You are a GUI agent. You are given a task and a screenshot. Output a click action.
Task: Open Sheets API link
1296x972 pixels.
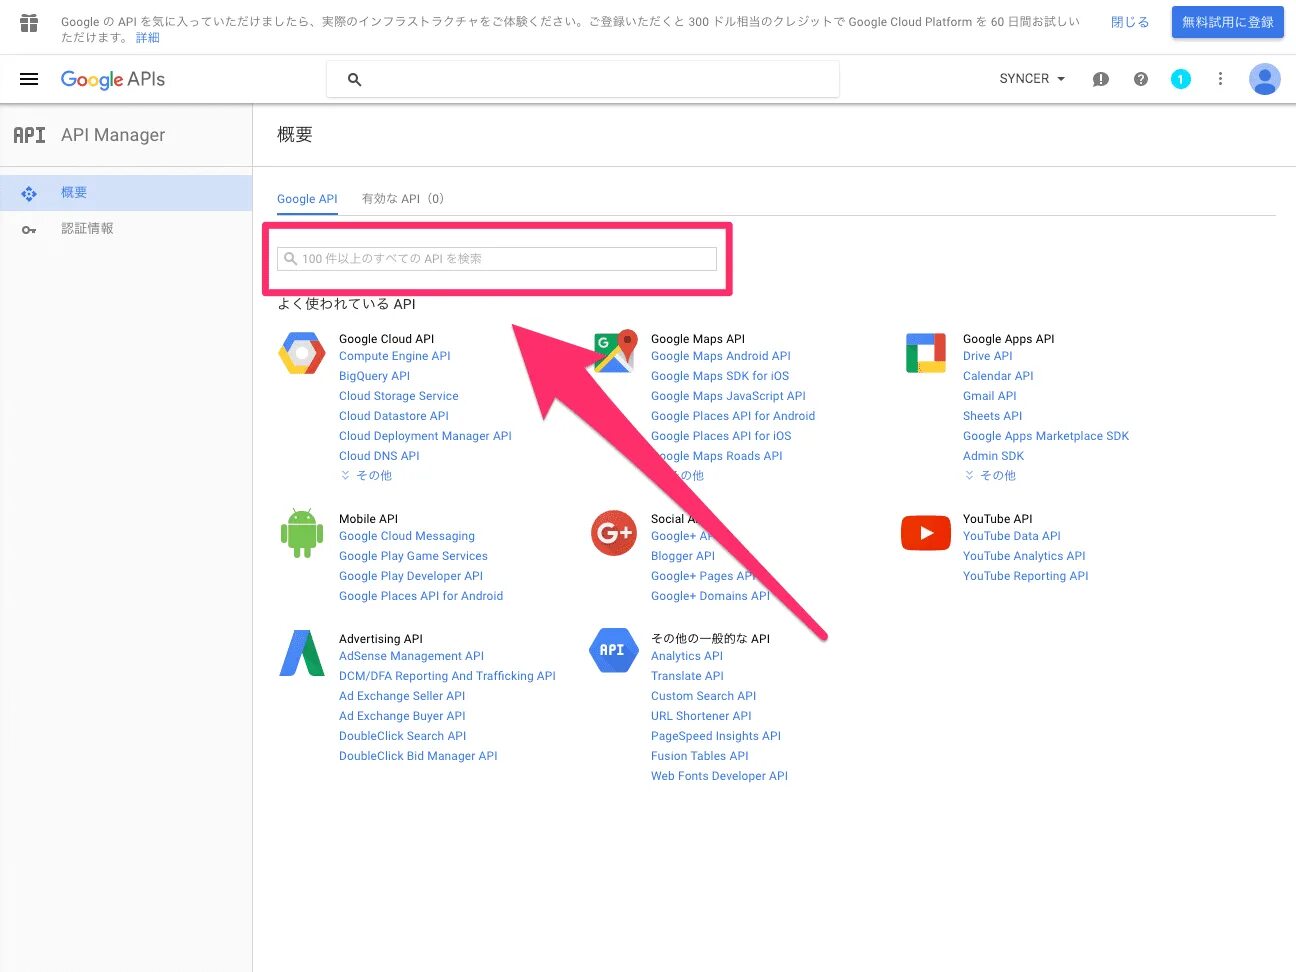point(993,416)
